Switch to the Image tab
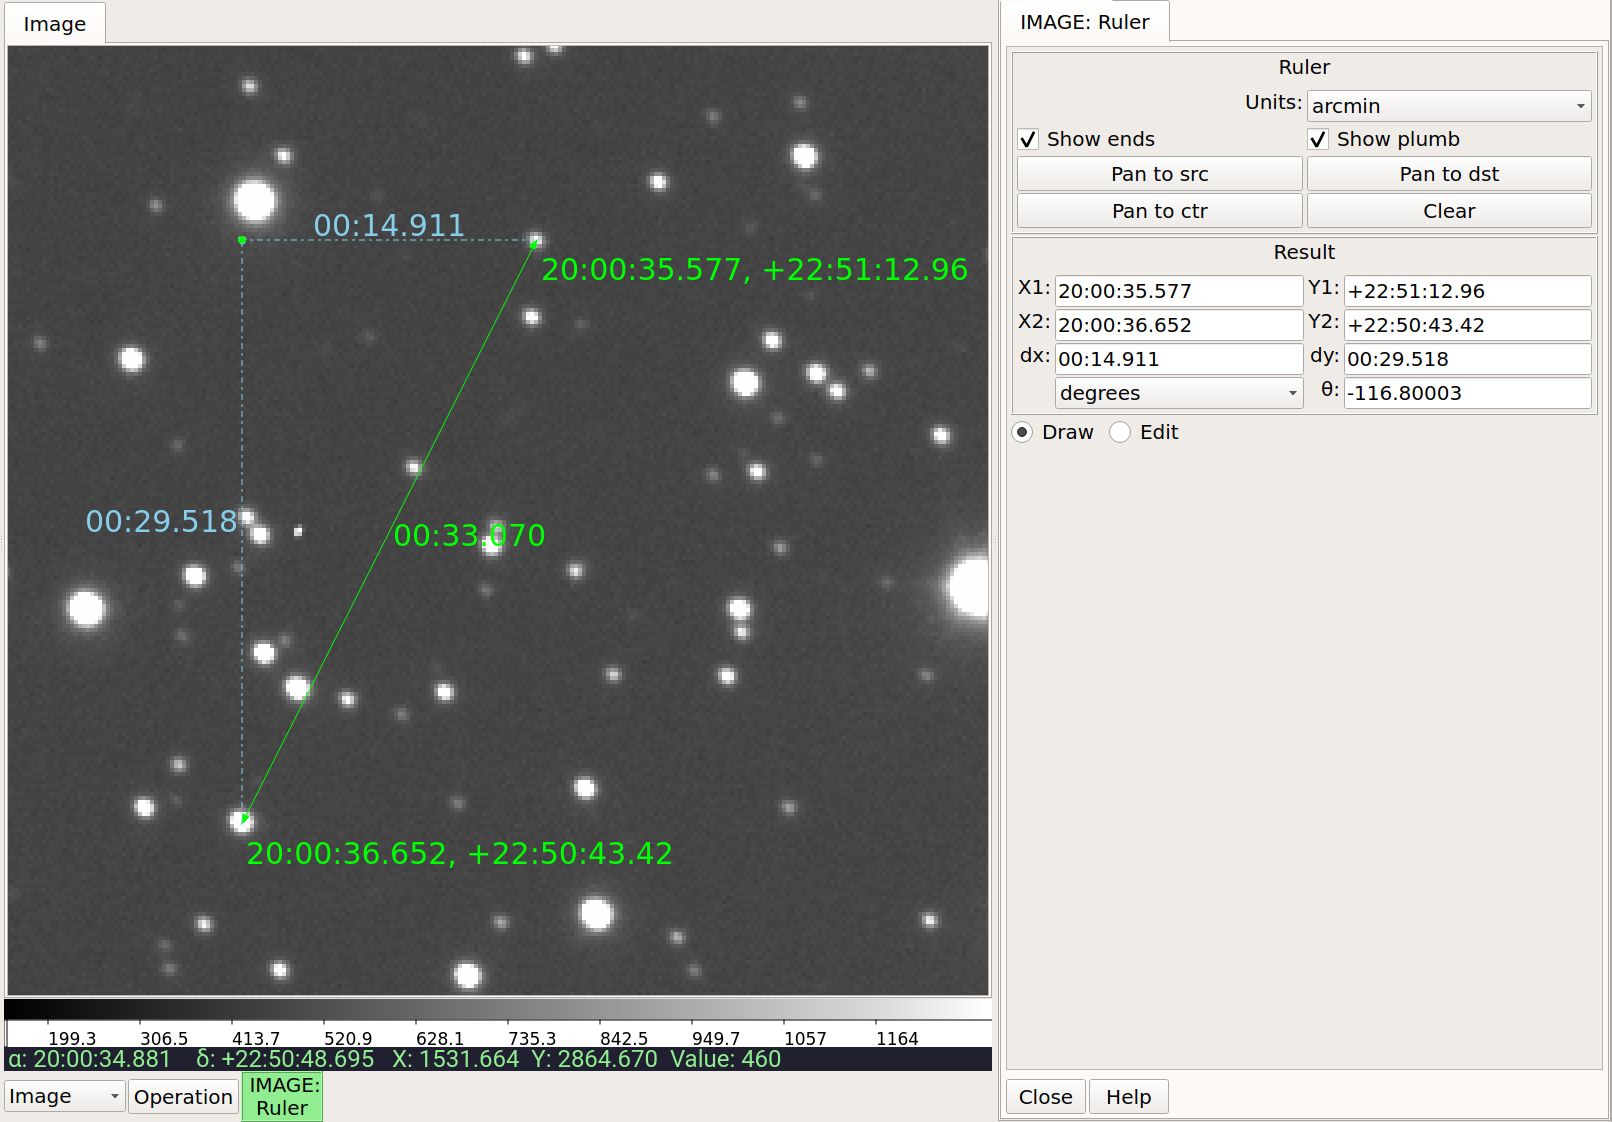Viewport: 1612px width, 1122px height. (x=55, y=24)
